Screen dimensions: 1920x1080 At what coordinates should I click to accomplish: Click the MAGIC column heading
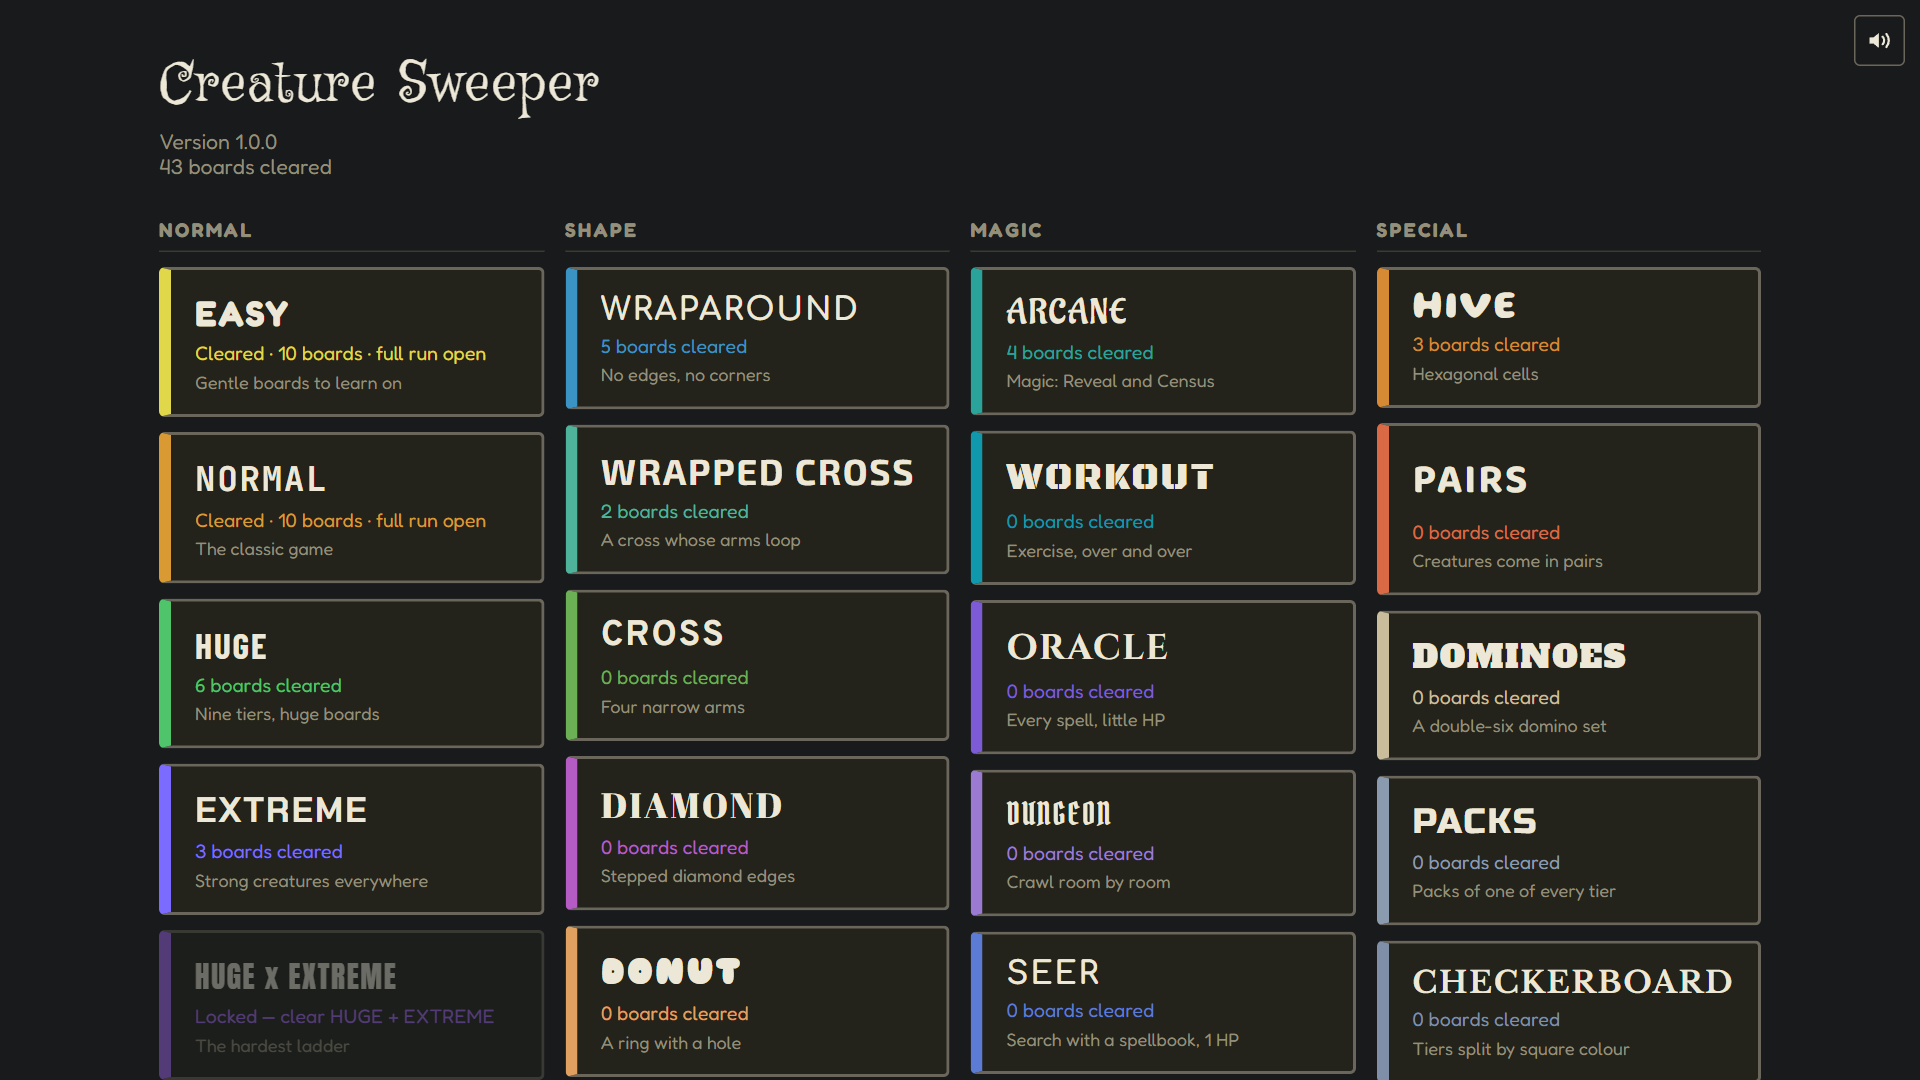(1006, 230)
